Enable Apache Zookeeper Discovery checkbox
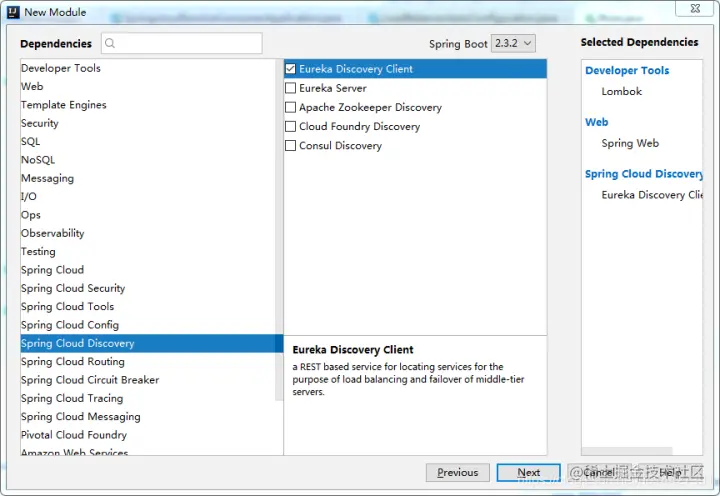Screen dimensions: 720x496 [290, 107]
